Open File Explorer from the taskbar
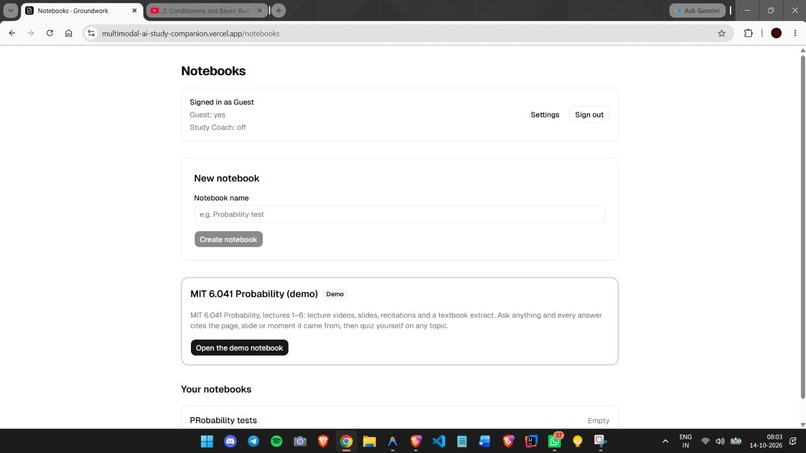Viewport: 806px width, 453px height. [x=370, y=441]
